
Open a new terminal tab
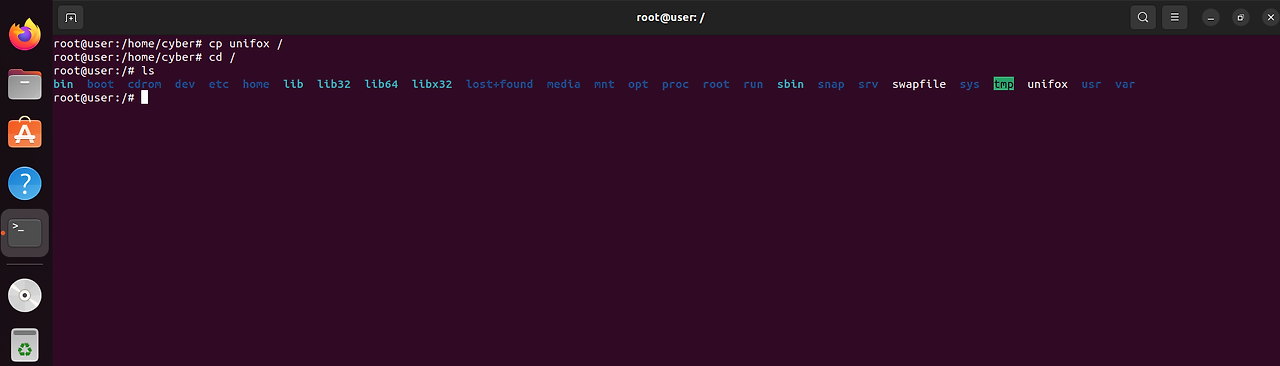point(70,17)
